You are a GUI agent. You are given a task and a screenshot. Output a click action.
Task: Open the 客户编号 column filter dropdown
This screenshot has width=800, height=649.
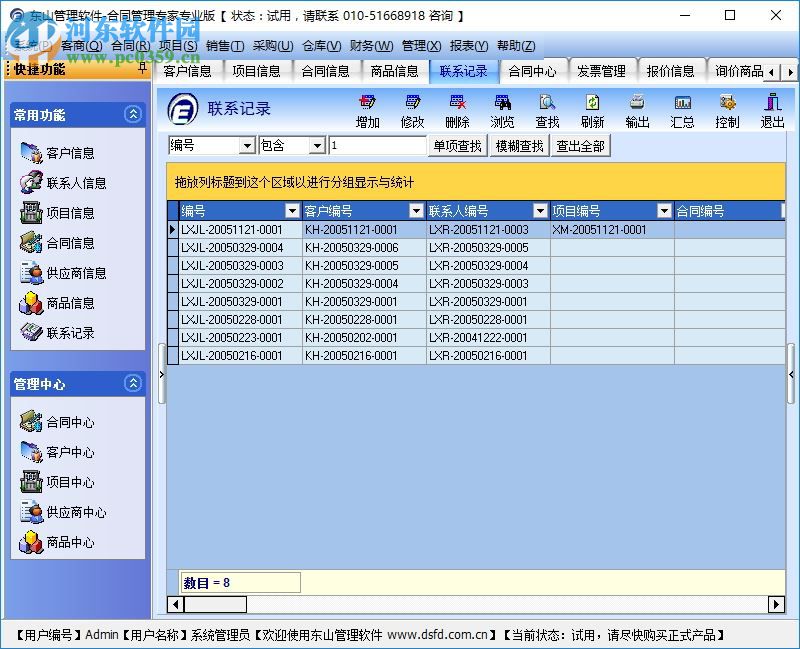pyautogui.click(x=415, y=211)
